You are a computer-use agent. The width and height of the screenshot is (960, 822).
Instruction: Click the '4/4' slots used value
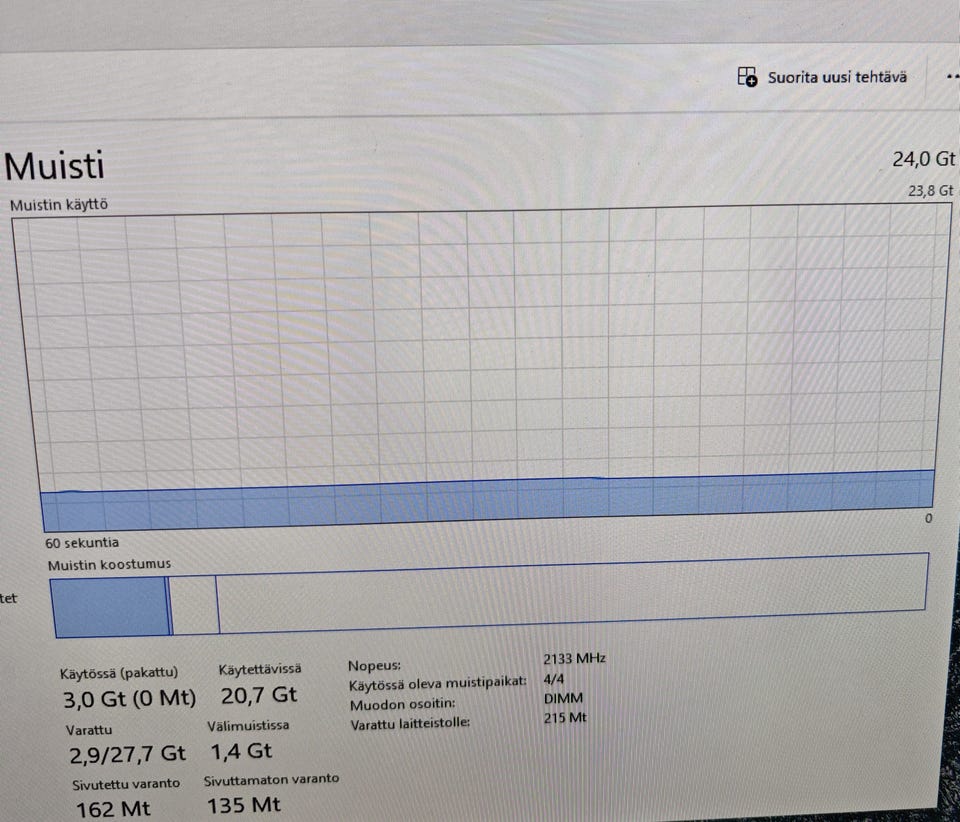click(x=553, y=679)
